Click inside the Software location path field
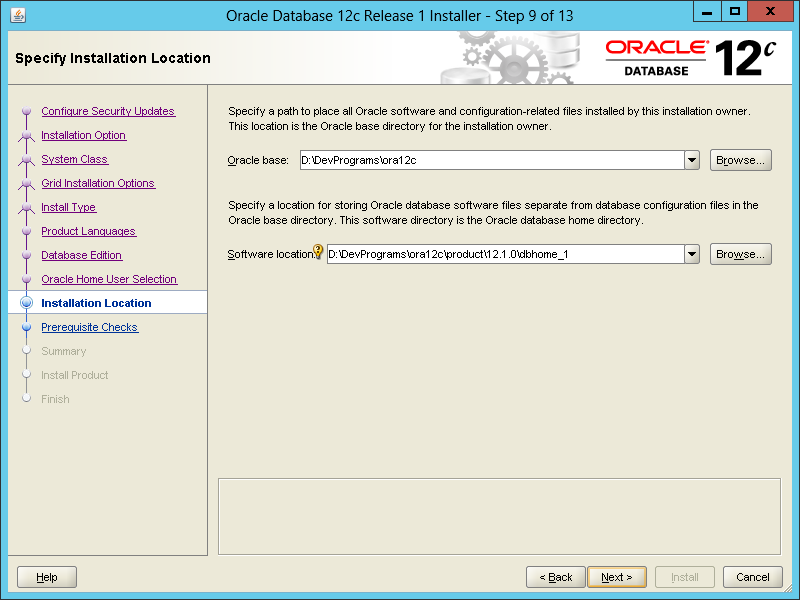This screenshot has width=800, height=600. click(506, 254)
